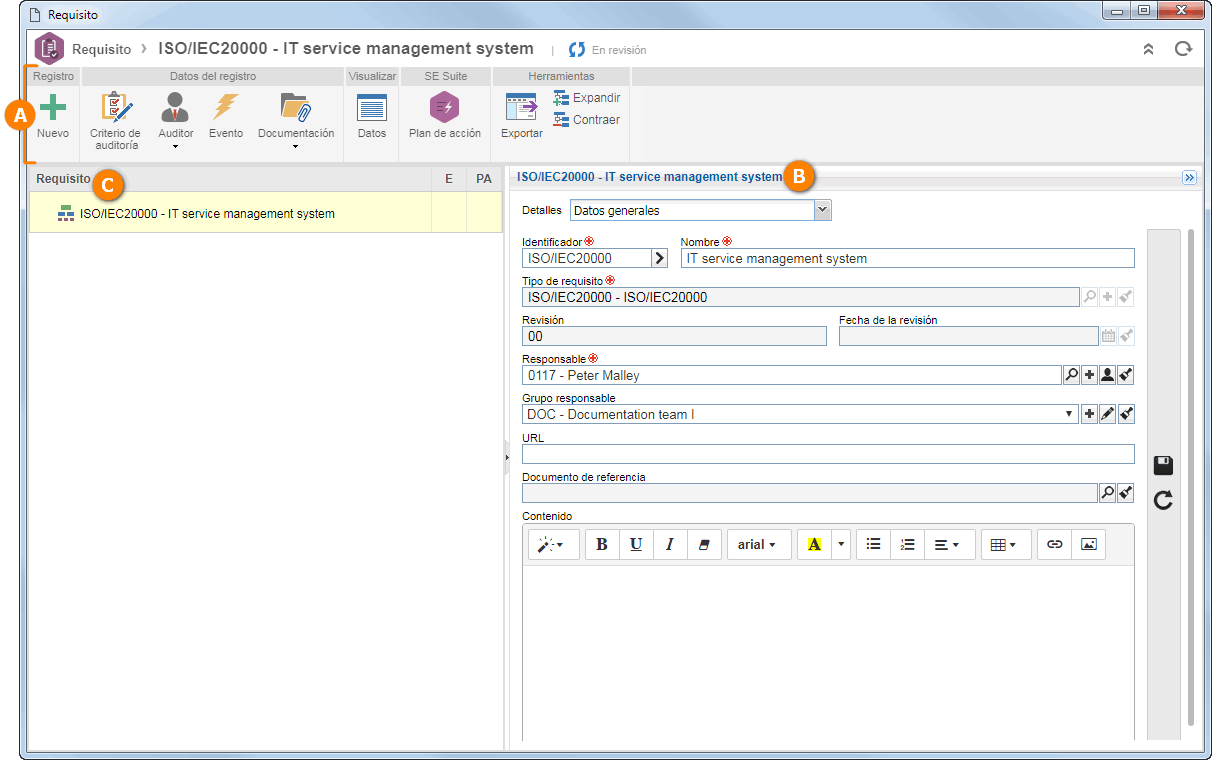
Task: Toggle Bold formatting
Action: point(602,544)
